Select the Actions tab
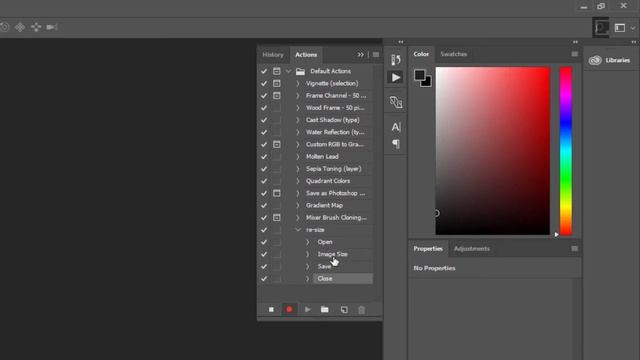The image size is (640, 360). click(x=306, y=55)
